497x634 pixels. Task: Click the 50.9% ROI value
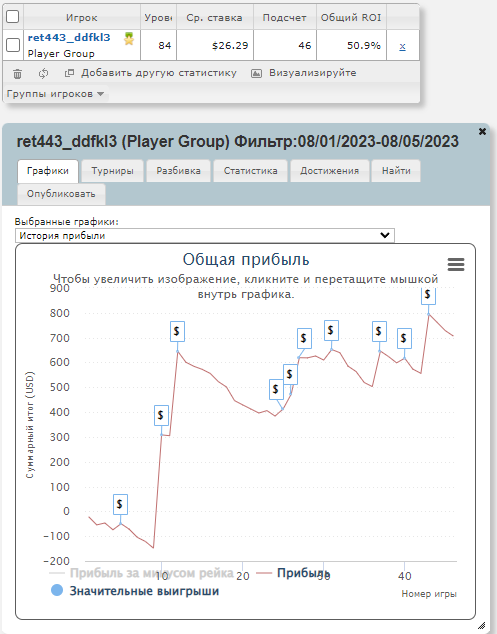point(364,46)
